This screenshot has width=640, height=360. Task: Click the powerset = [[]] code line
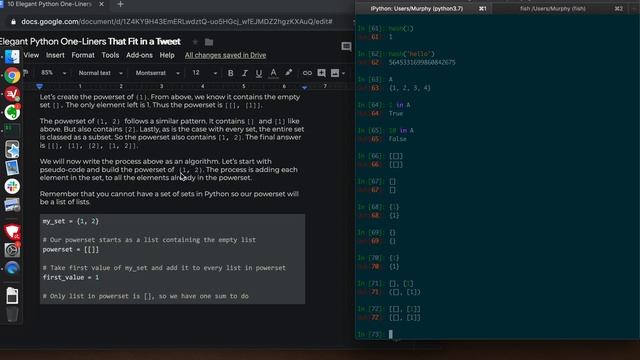click(x=71, y=249)
